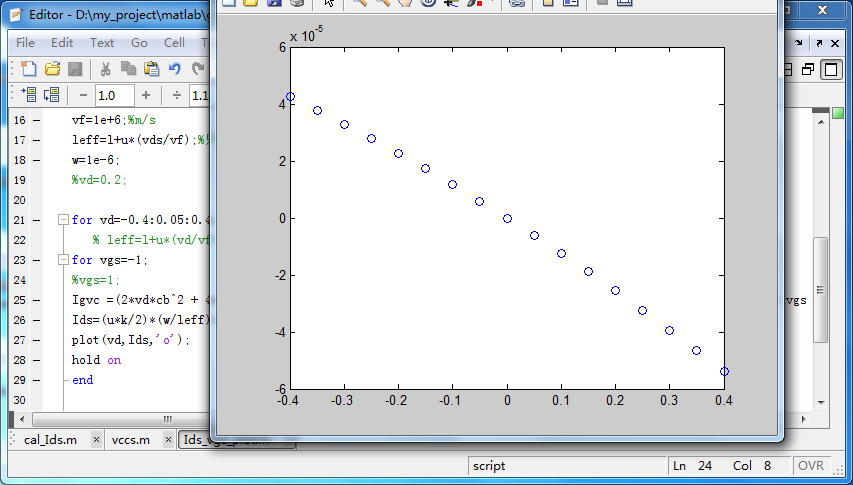Click the vertical scrollbar thumb

click(x=820, y=290)
